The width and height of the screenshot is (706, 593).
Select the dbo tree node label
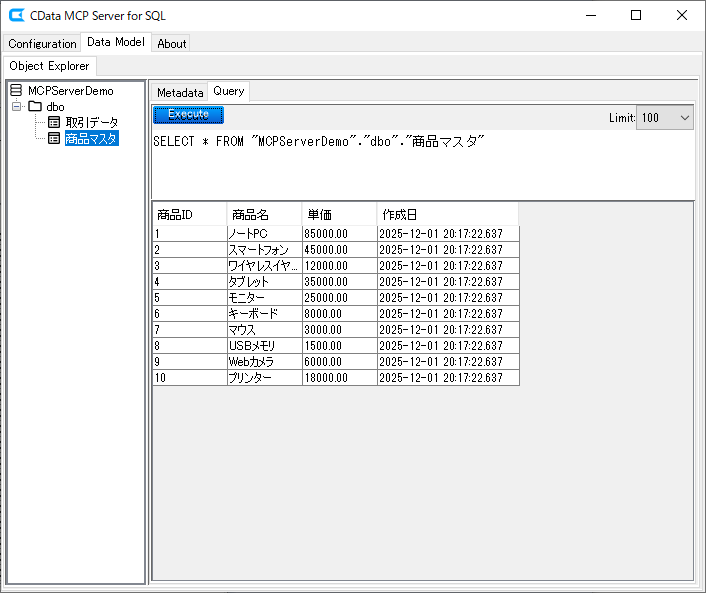55,107
